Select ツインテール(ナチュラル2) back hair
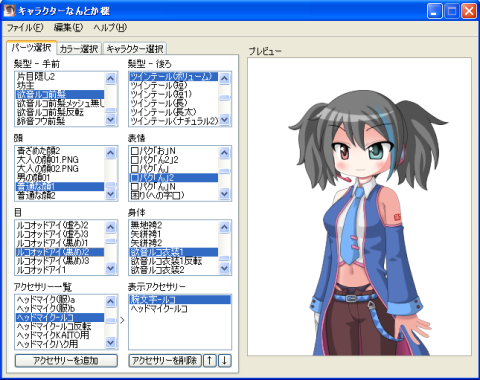480x380 pixels. [174, 121]
